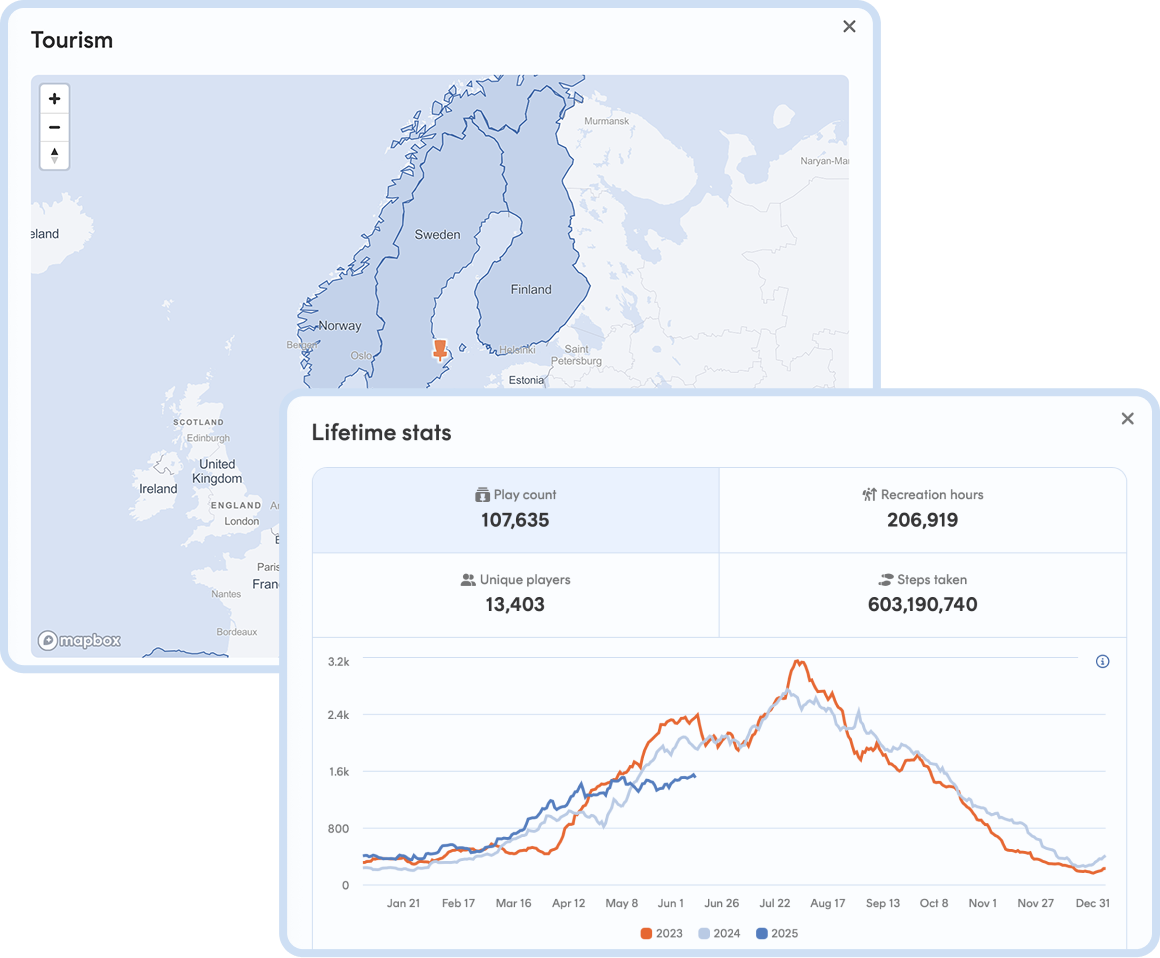The width and height of the screenshot is (1160, 958).
Task: Zoom out using the minus map control
Action: pos(54,127)
